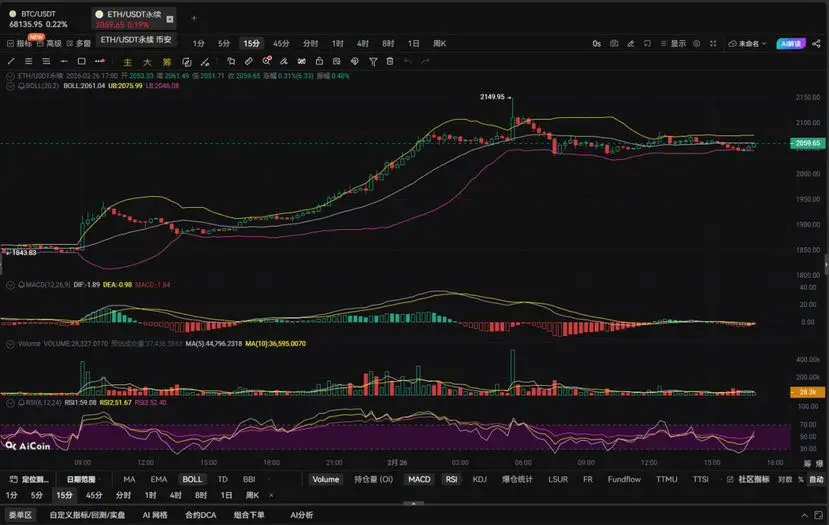Open the AI 网格 bottom tab
The image size is (829, 525).
coord(154,515)
